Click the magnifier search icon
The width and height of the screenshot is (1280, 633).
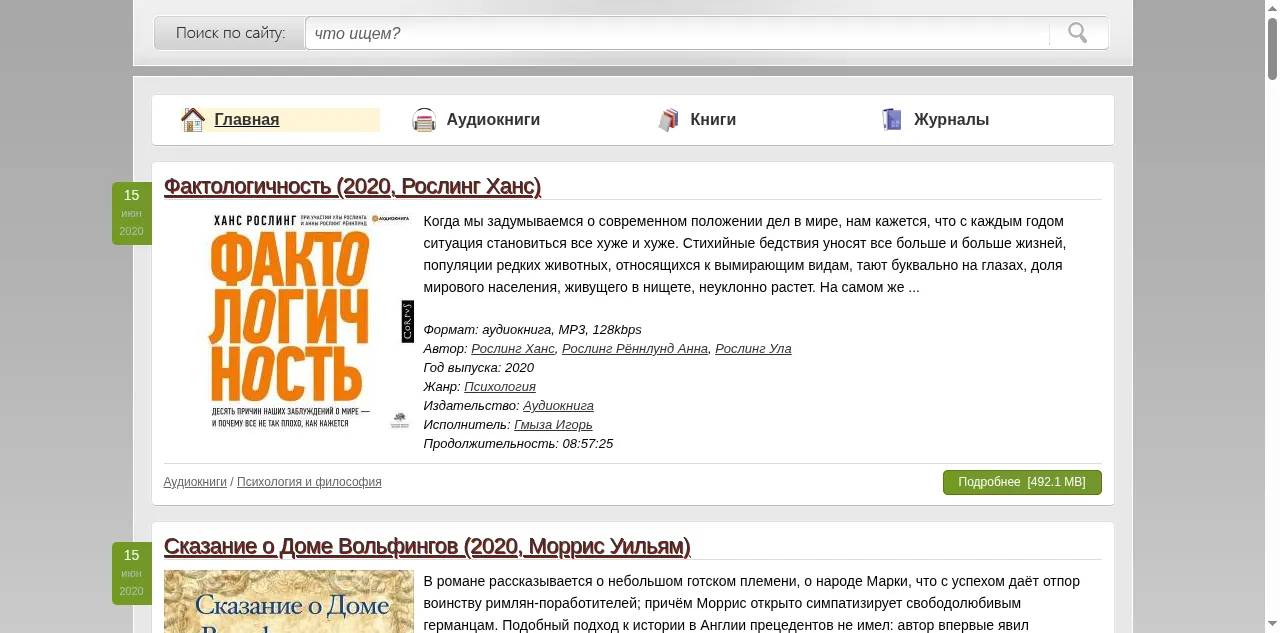pyautogui.click(x=1077, y=33)
